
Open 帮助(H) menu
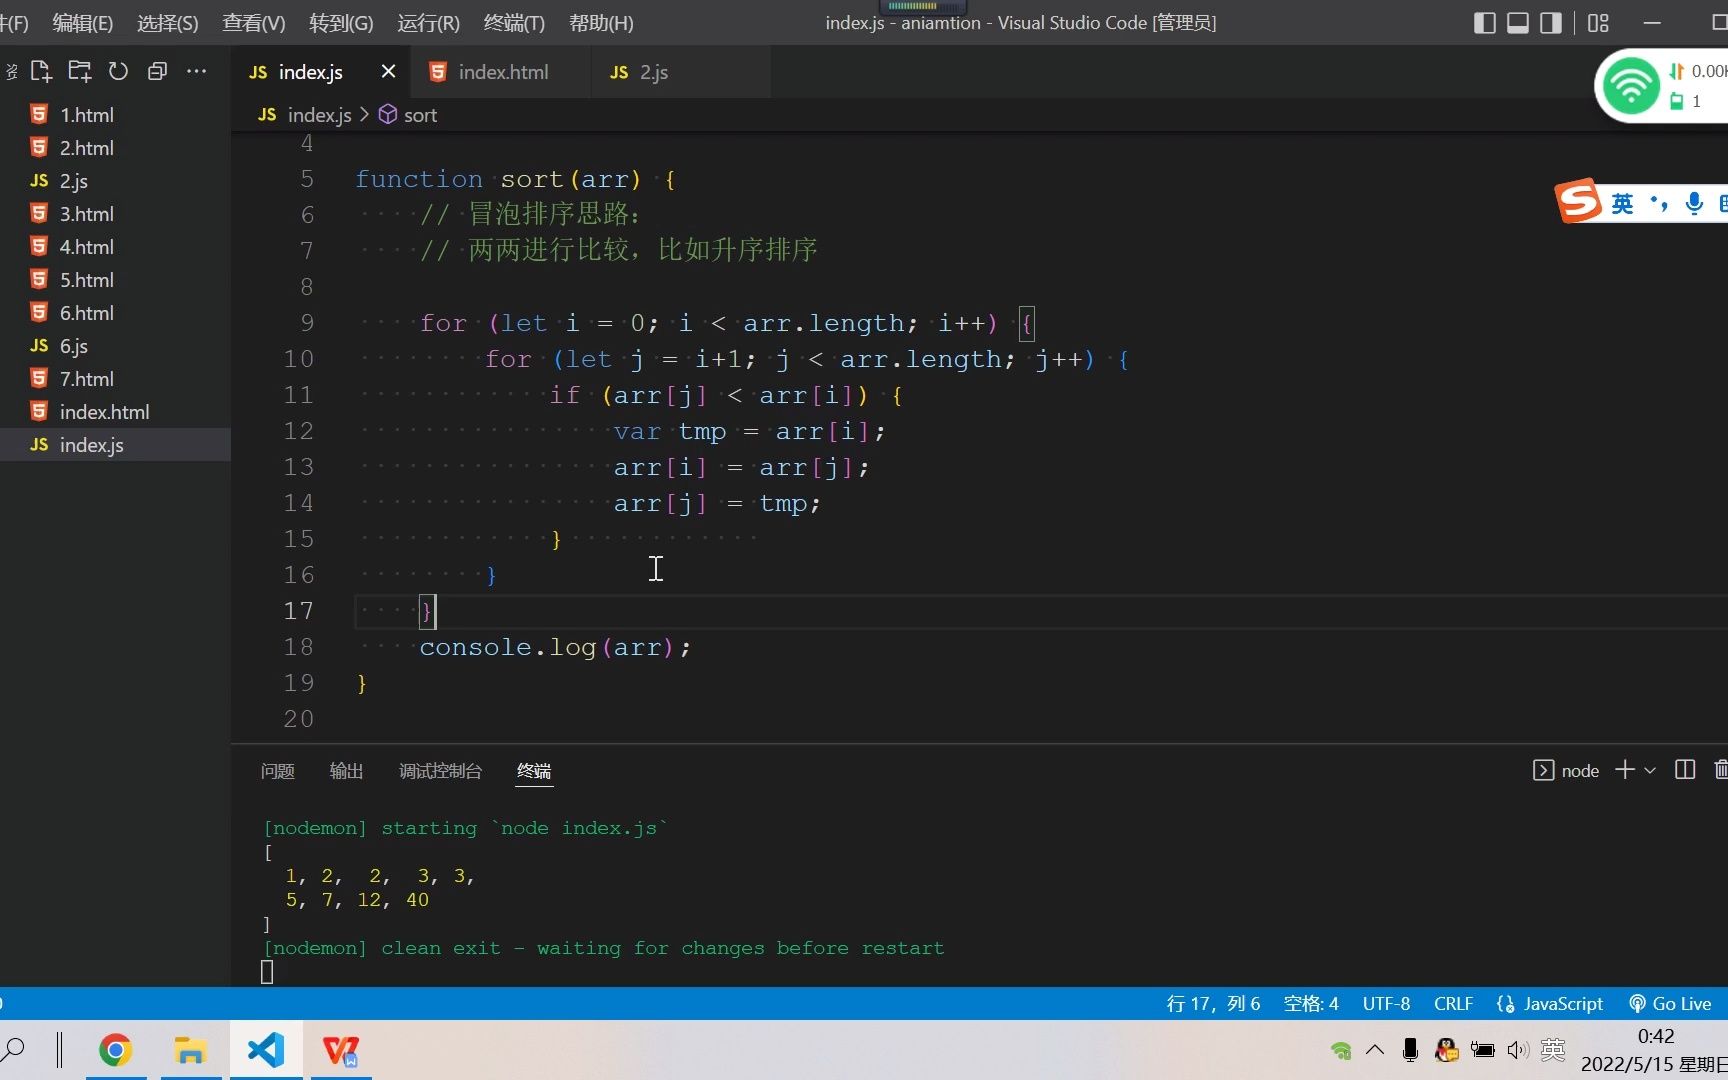pos(601,23)
